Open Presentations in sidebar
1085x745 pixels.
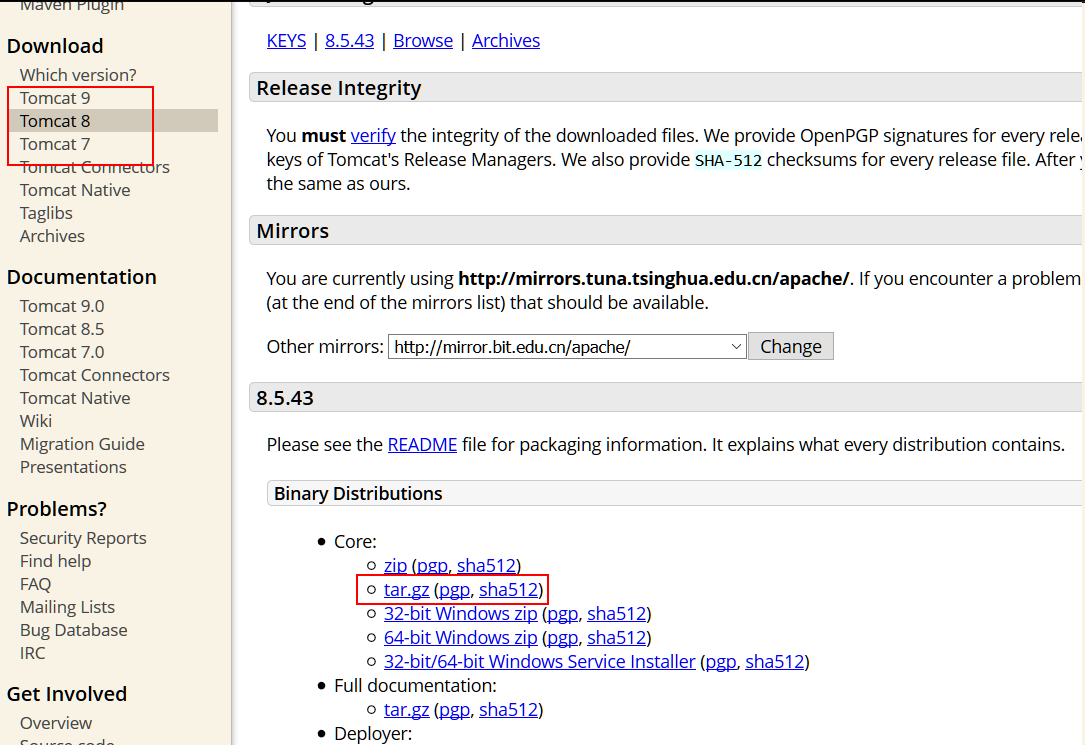coord(73,468)
